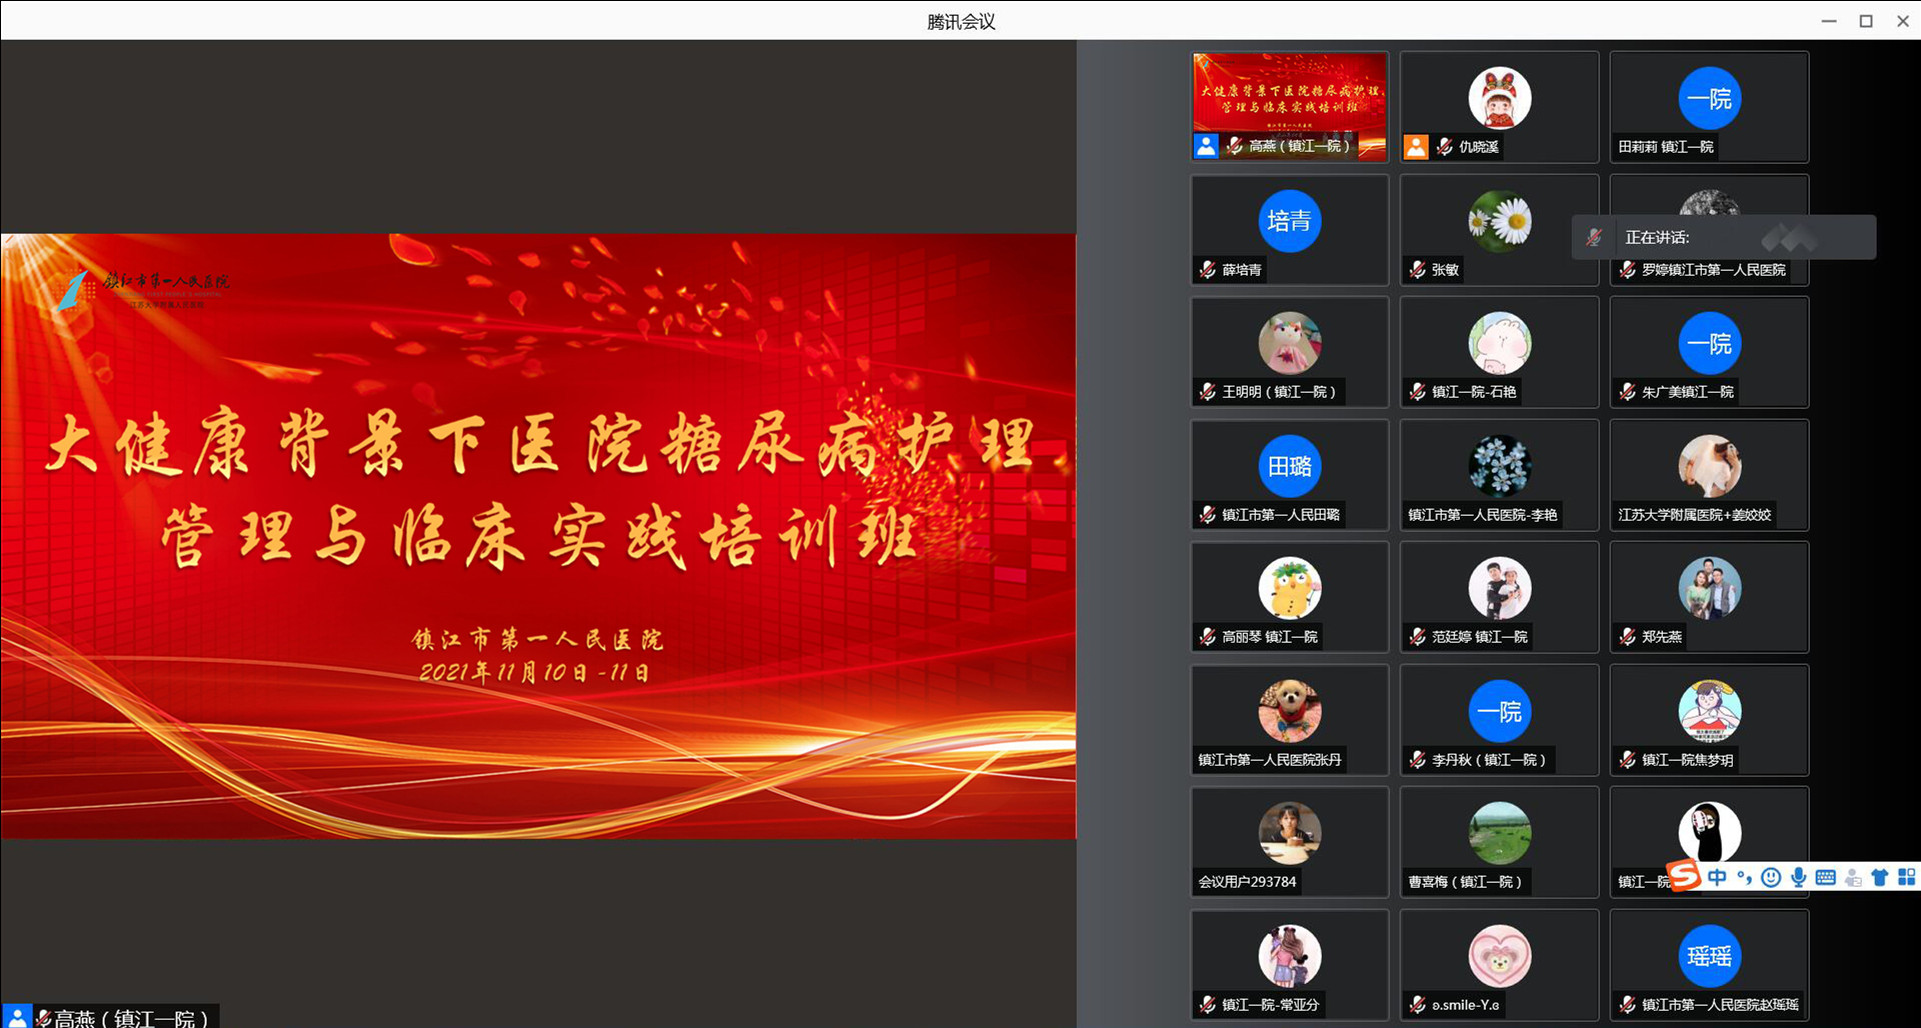The image size is (1921, 1028).
Task: Click the muted mic in 正在讲话 indicator
Action: [1595, 237]
